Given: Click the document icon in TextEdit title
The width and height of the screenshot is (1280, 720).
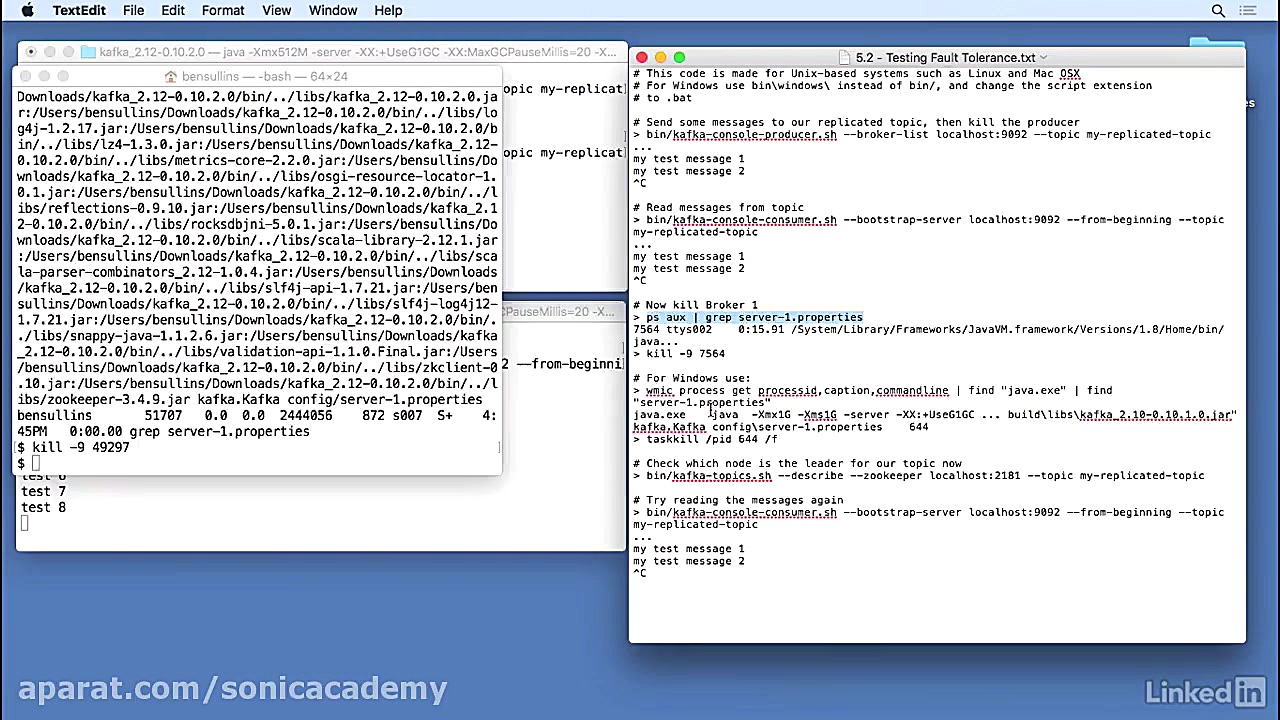Looking at the screenshot, I should click(845, 58).
